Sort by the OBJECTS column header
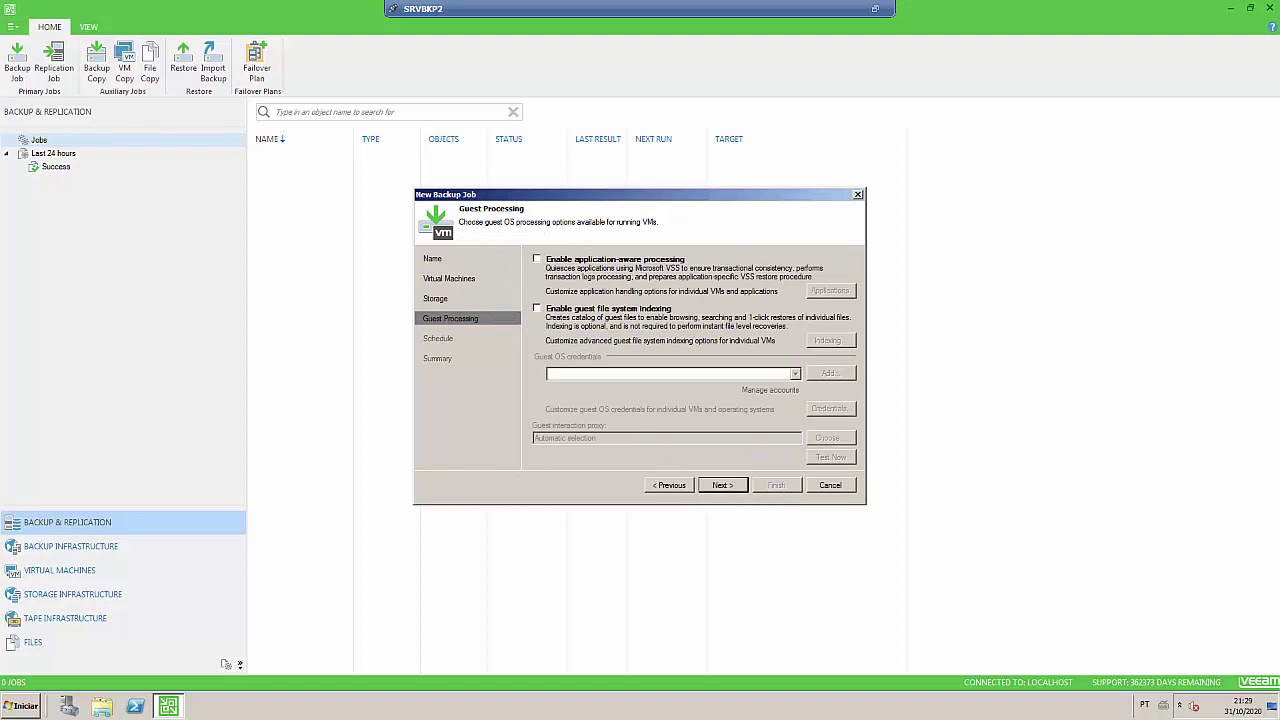1280x720 pixels. point(443,139)
